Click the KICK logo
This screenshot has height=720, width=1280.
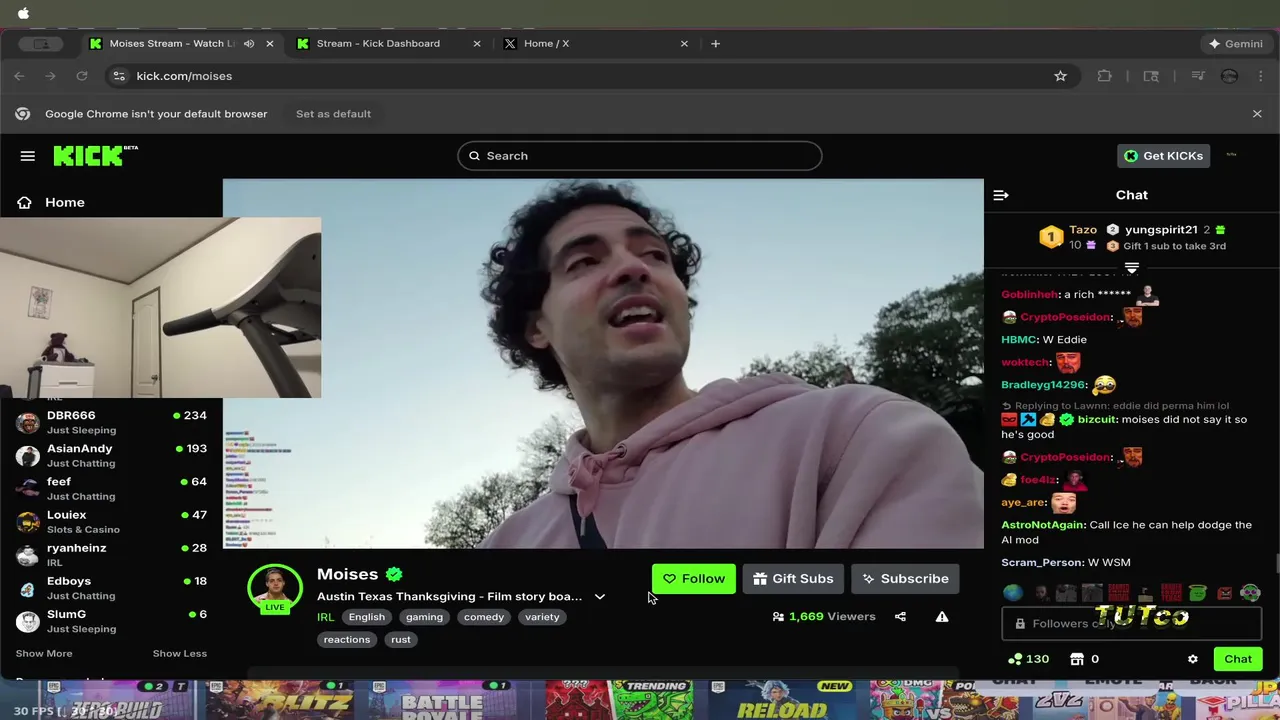95,155
